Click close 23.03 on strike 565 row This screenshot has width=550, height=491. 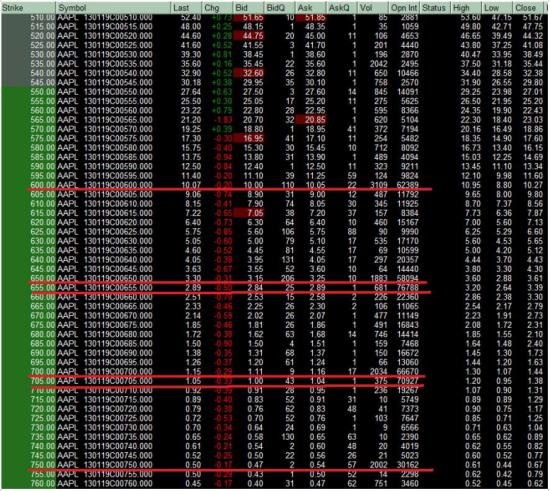point(533,120)
